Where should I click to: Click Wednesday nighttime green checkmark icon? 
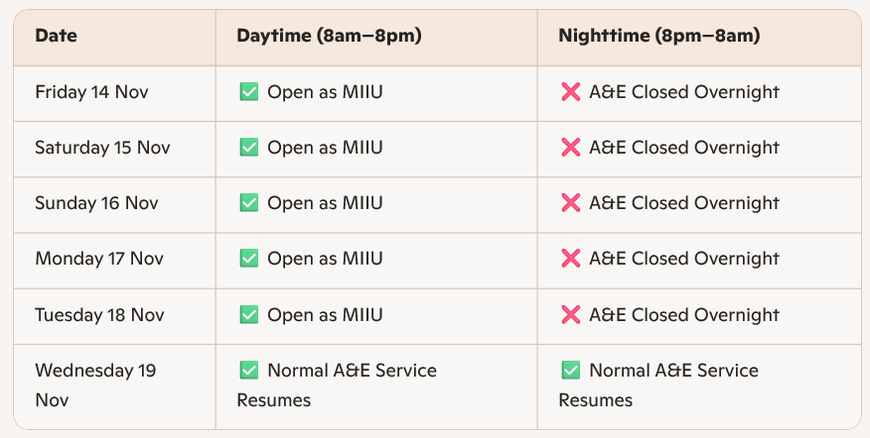[571, 370]
